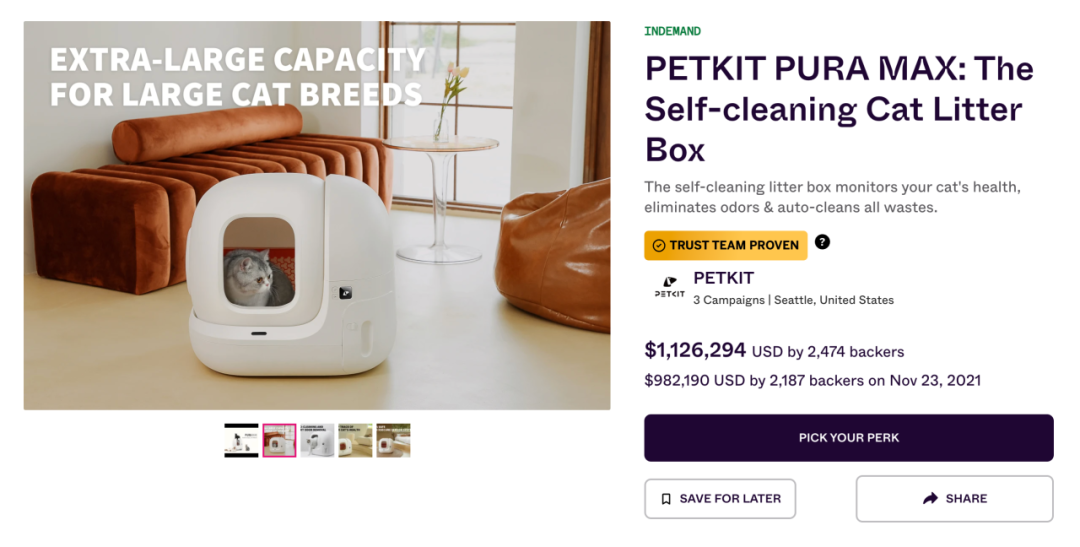
Task: Select the pink-highlighted second thumbnail
Action: (279, 441)
